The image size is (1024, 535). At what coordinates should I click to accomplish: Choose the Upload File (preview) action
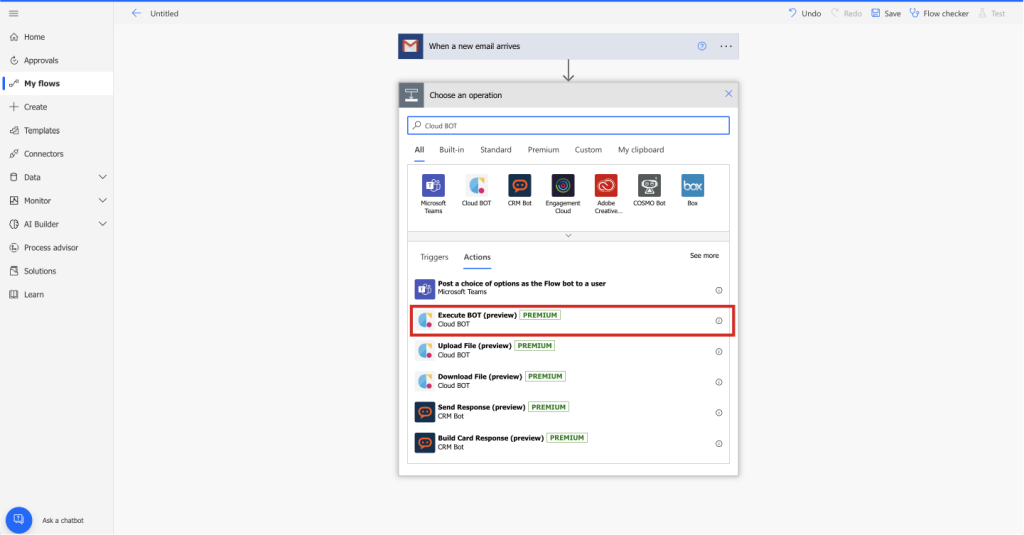point(568,351)
